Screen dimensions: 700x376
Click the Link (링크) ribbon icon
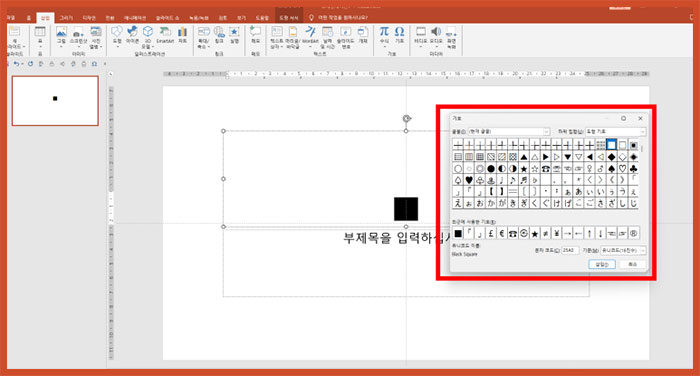point(219,35)
